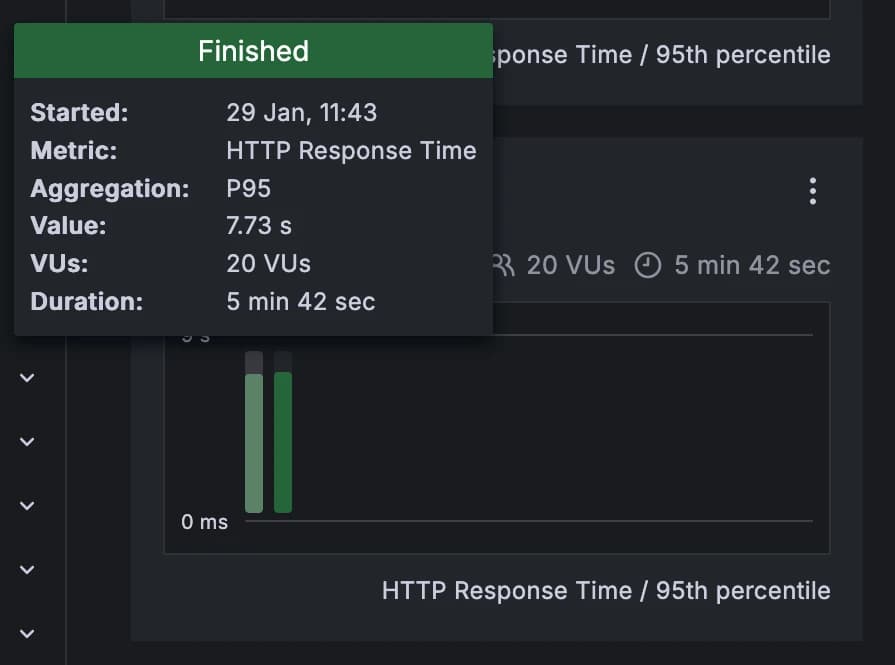Click the HTTP Response Time metric in tooltip
Image resolution: width=895 pixels, height=665 pixels.
(351, 150)
